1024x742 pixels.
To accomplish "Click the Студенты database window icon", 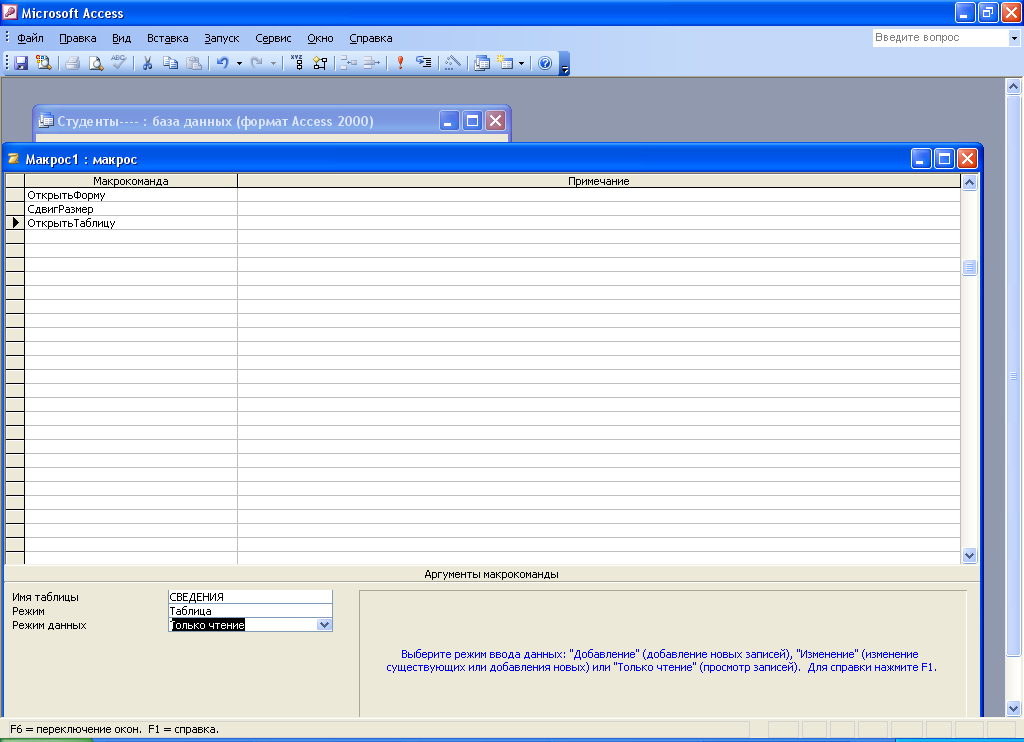I will (x=46, y=120).
